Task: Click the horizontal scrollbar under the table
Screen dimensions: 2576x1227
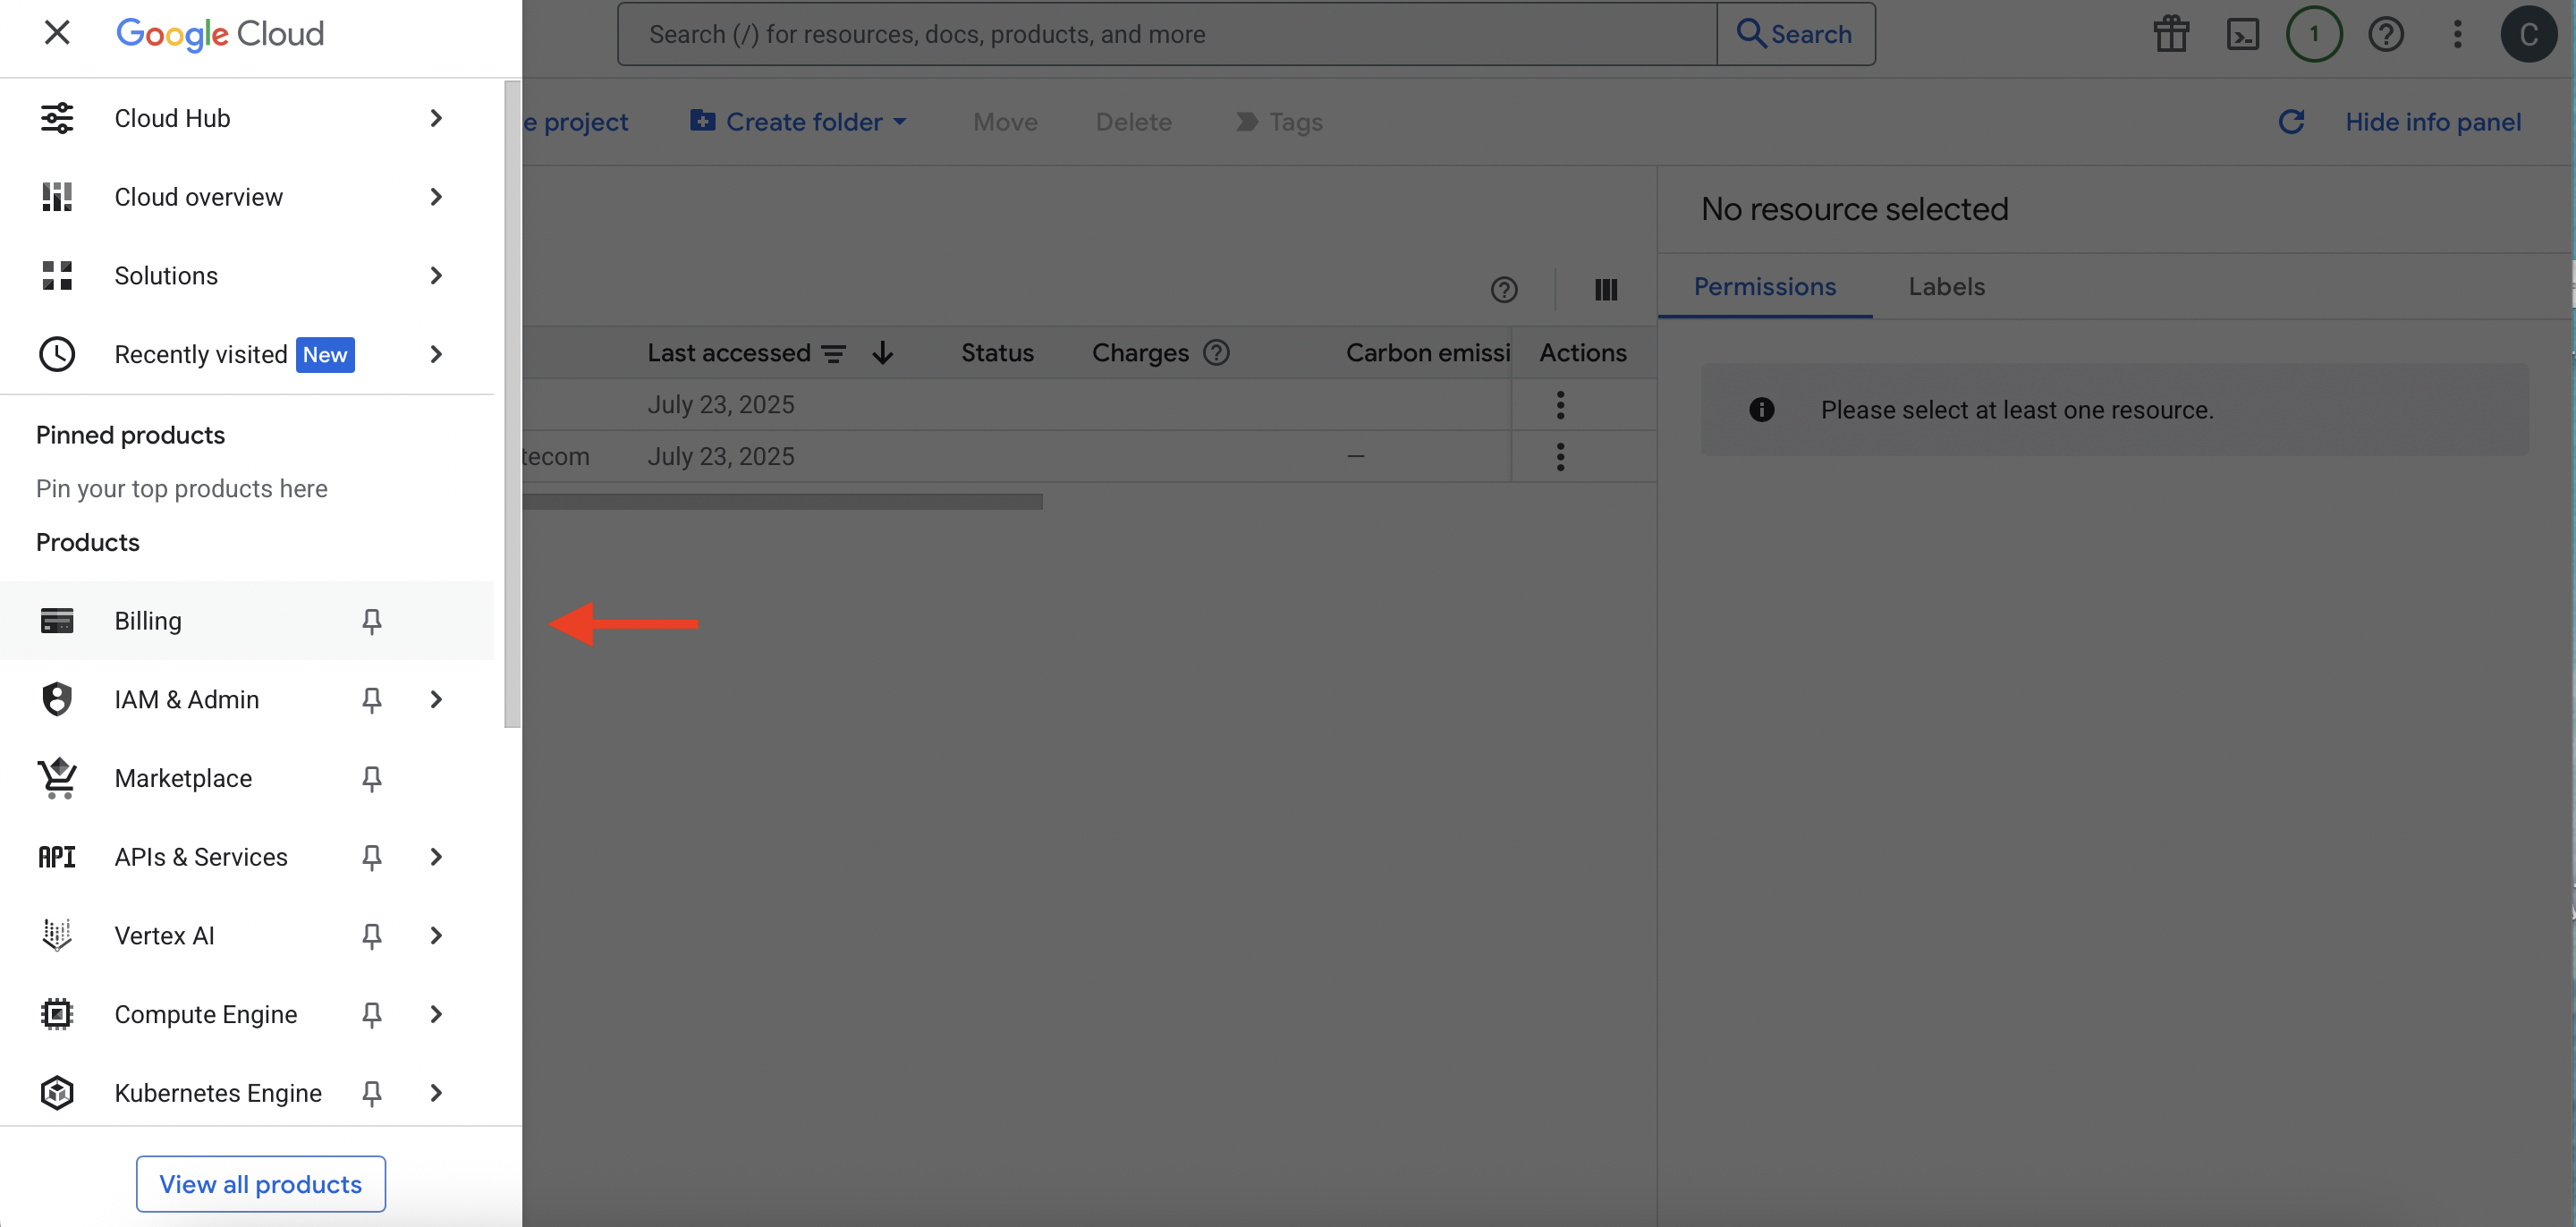Action: click(x=782, y=502)
